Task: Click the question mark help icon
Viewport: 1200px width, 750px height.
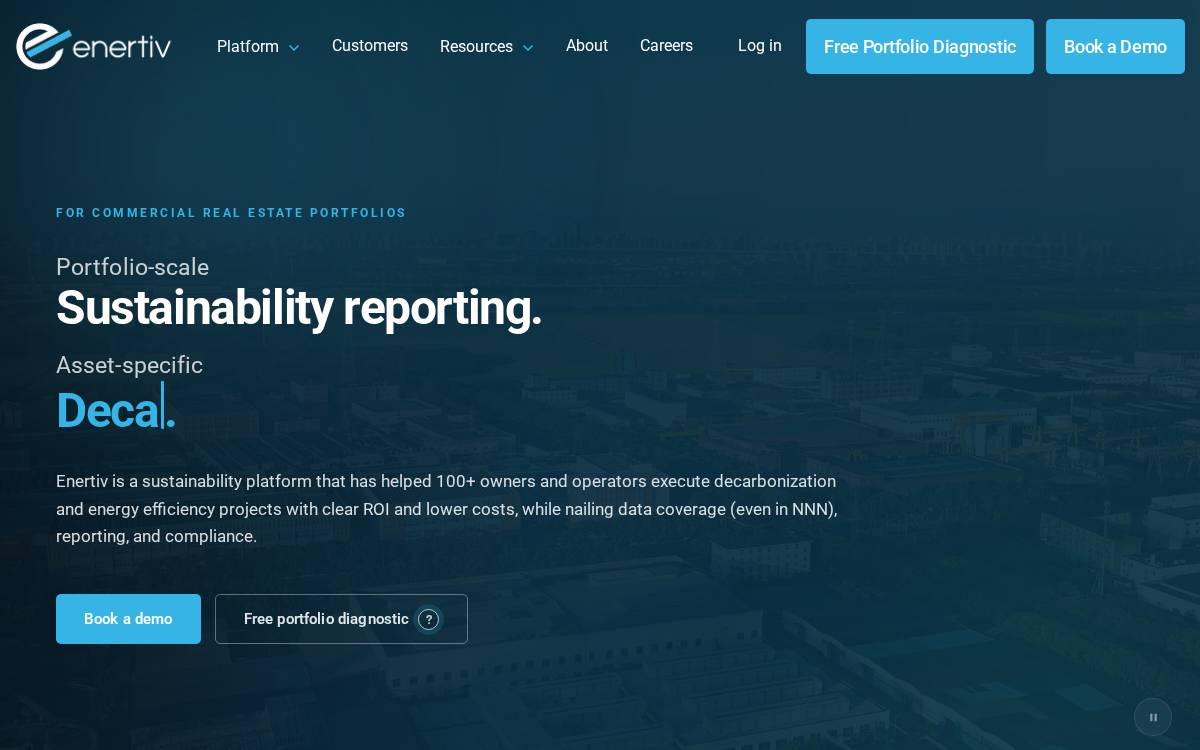Action: coord(429,619)
